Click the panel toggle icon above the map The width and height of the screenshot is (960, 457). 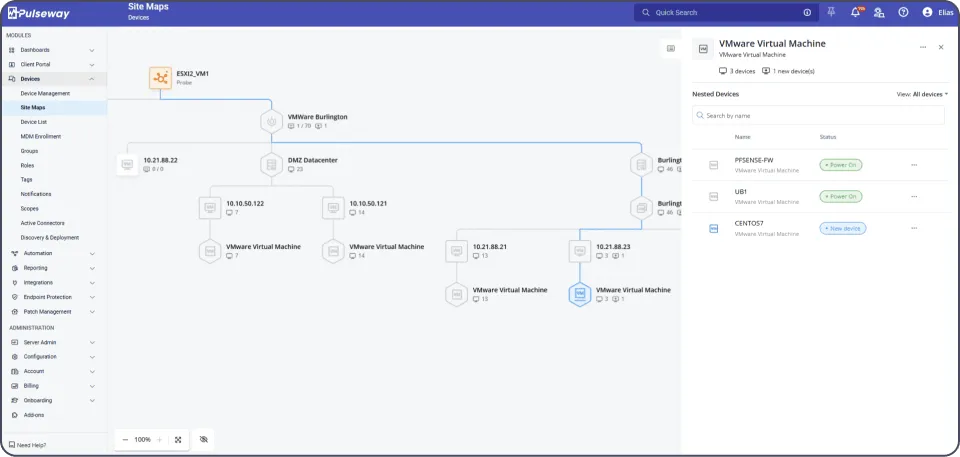pos(671,48)
